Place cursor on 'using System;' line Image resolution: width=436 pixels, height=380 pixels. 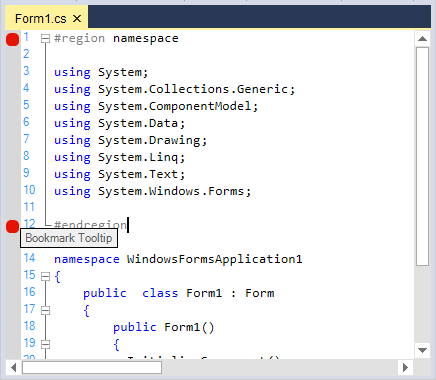tap(101, 72)
